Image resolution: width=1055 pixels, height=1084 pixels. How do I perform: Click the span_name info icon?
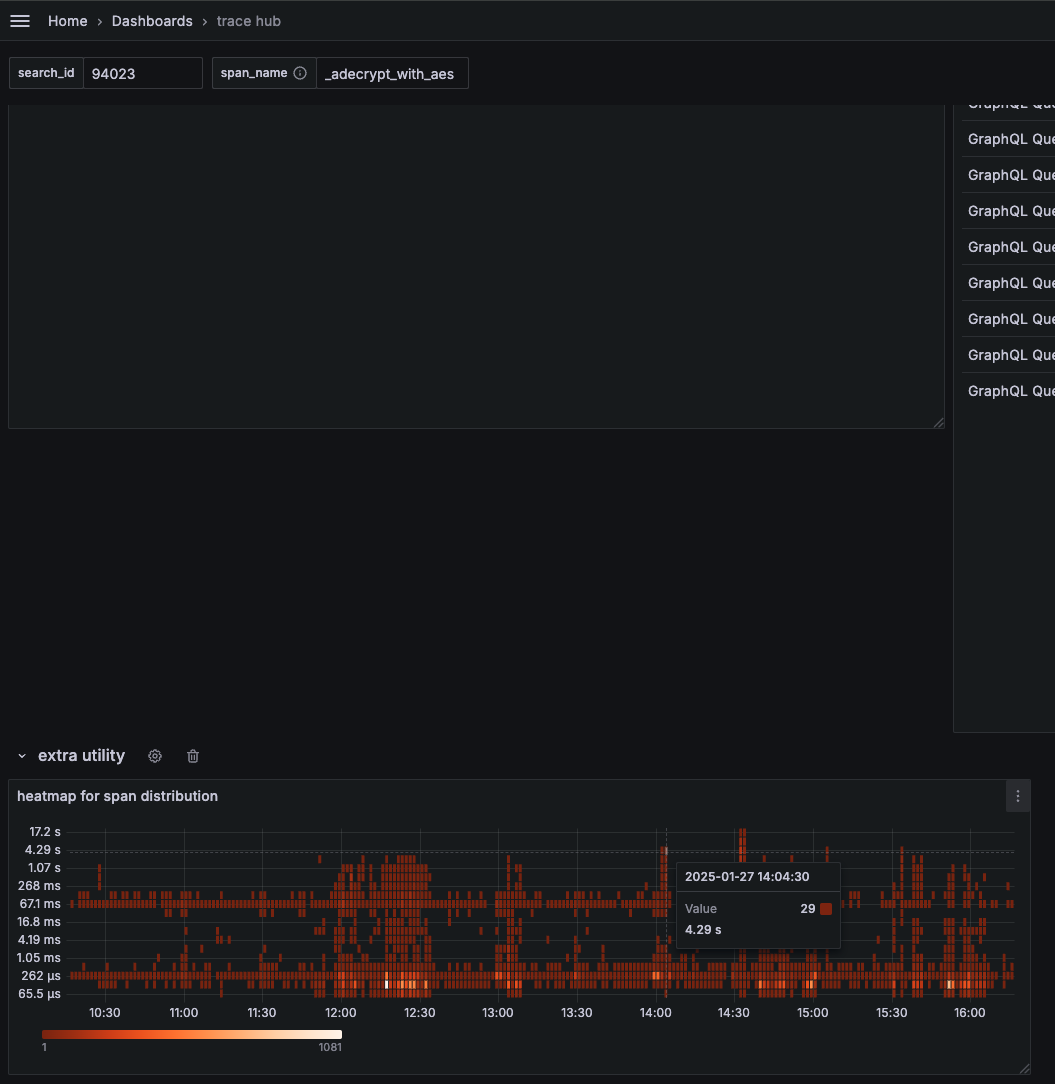click(300, 73)
